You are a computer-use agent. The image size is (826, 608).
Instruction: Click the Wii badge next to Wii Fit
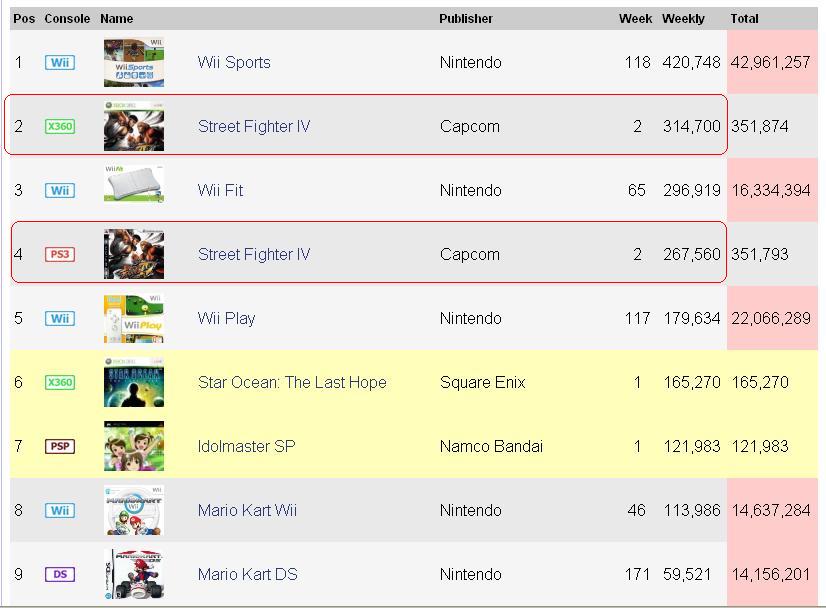pyautogui.click(x=60, y=190)
